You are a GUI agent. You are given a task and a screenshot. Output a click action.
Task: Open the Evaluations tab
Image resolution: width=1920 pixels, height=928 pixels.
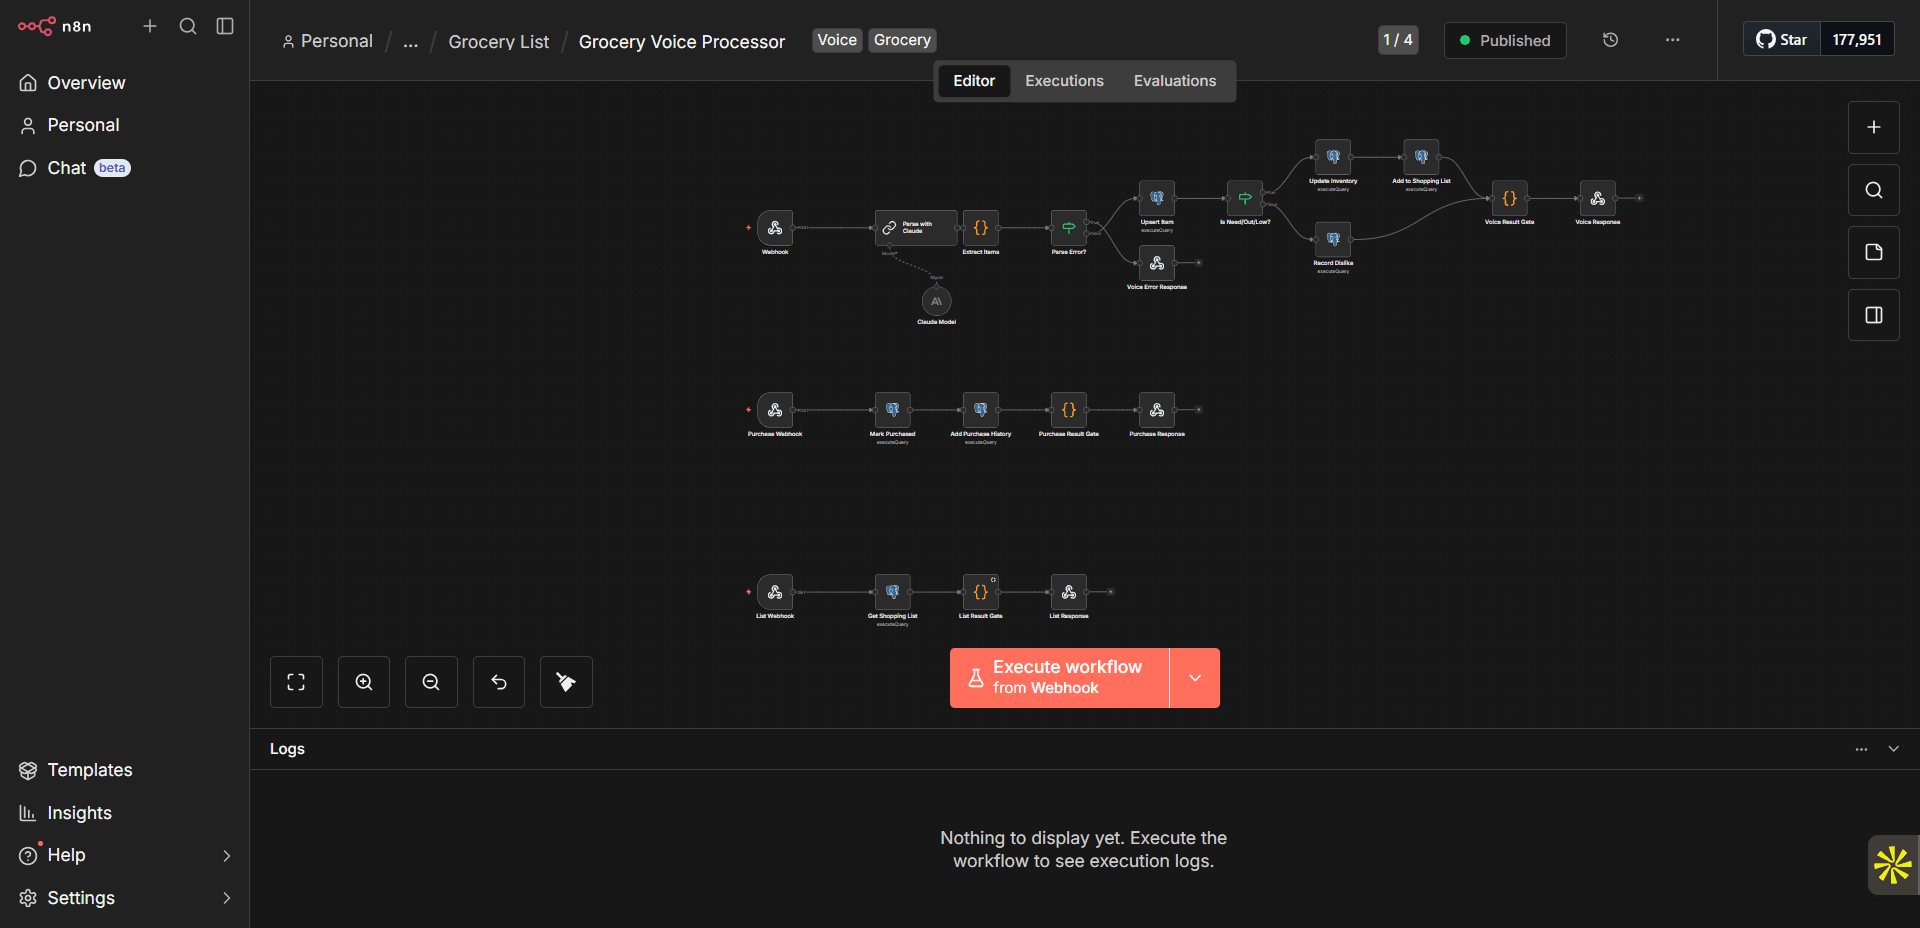point(1174,80)
